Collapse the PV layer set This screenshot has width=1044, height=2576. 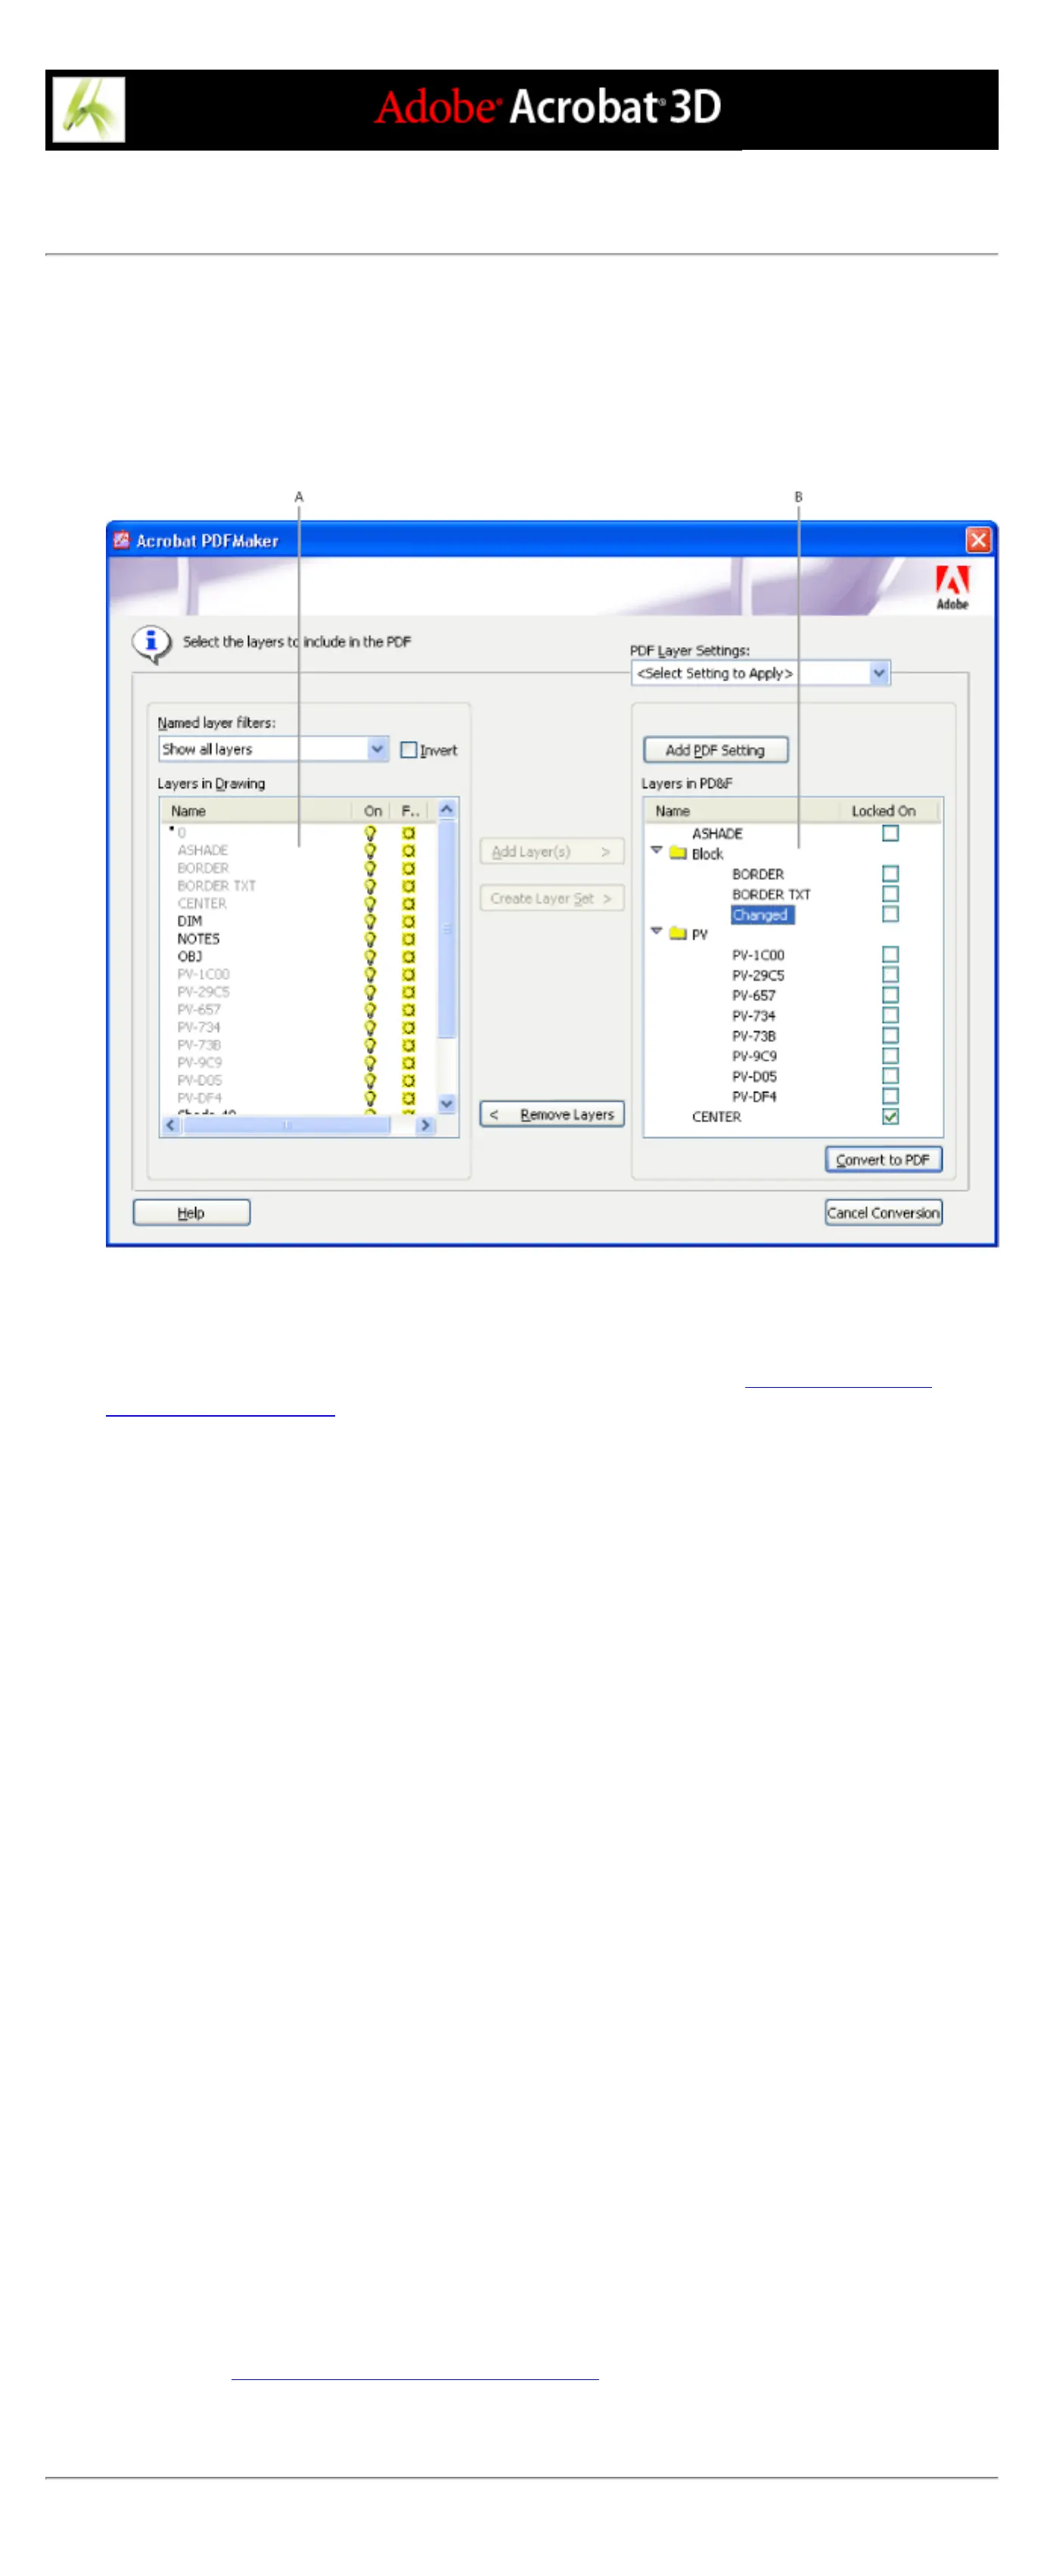[656, 931]
